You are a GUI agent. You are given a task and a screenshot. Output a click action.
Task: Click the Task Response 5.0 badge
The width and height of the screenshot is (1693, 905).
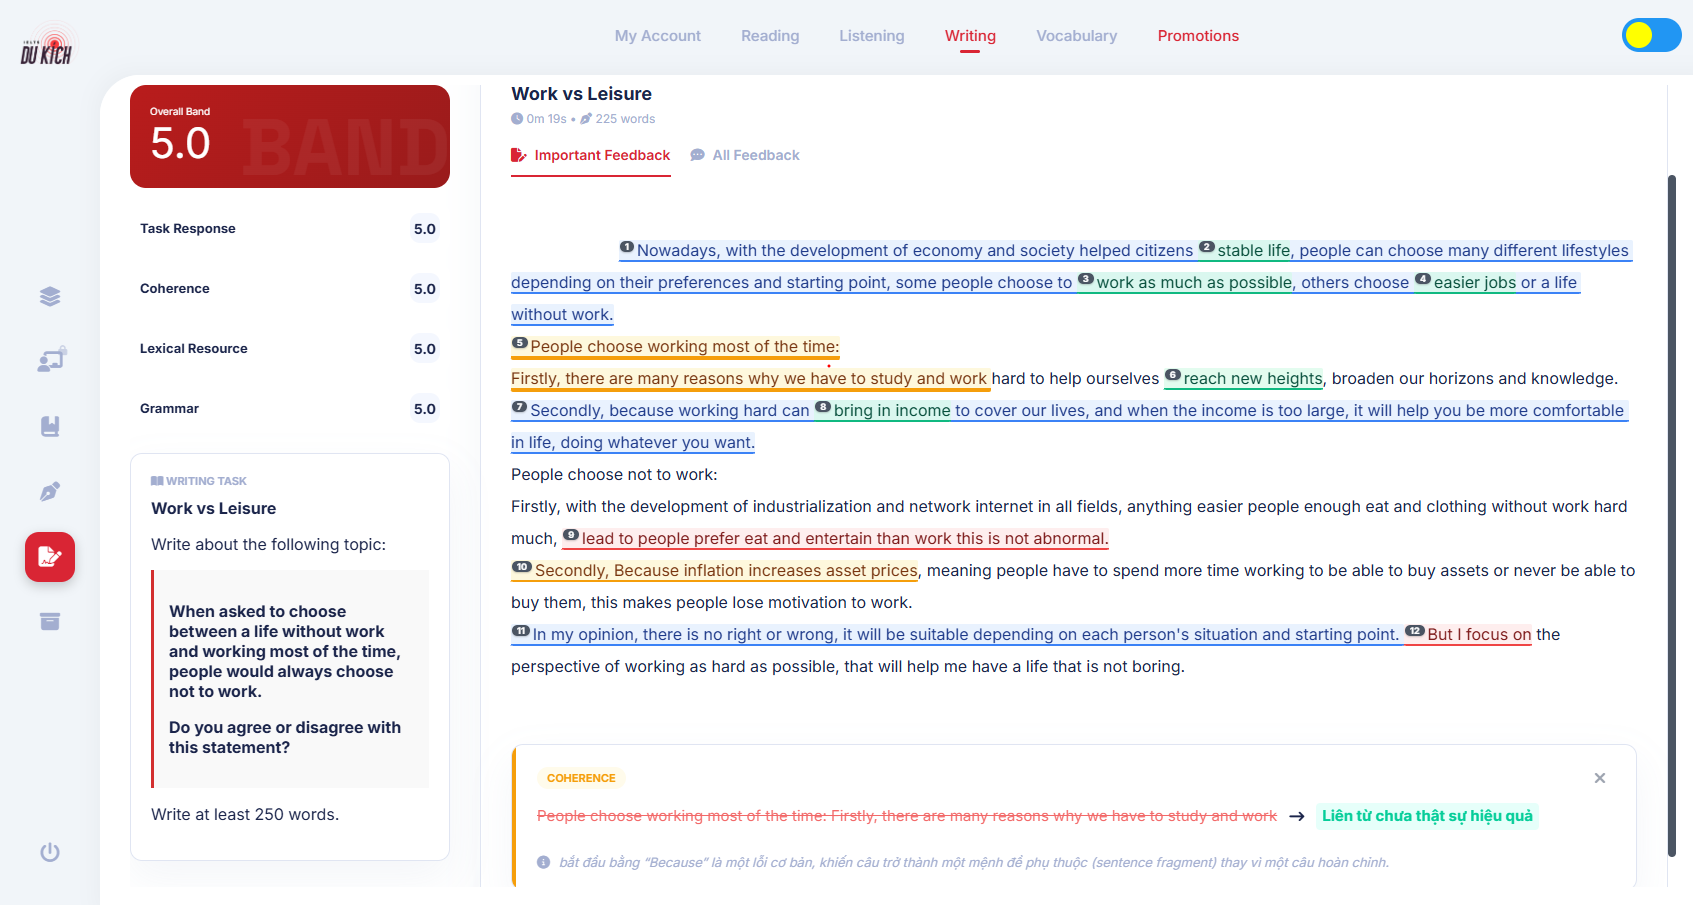tap(425, 229)
